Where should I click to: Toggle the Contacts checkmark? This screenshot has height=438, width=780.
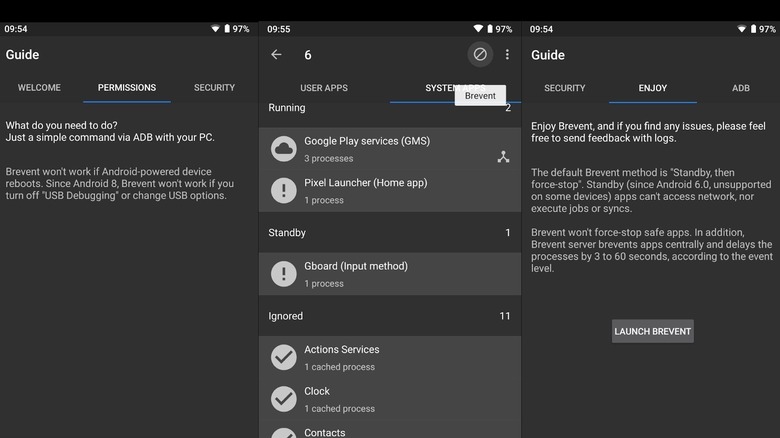click(x=284, y=433)
